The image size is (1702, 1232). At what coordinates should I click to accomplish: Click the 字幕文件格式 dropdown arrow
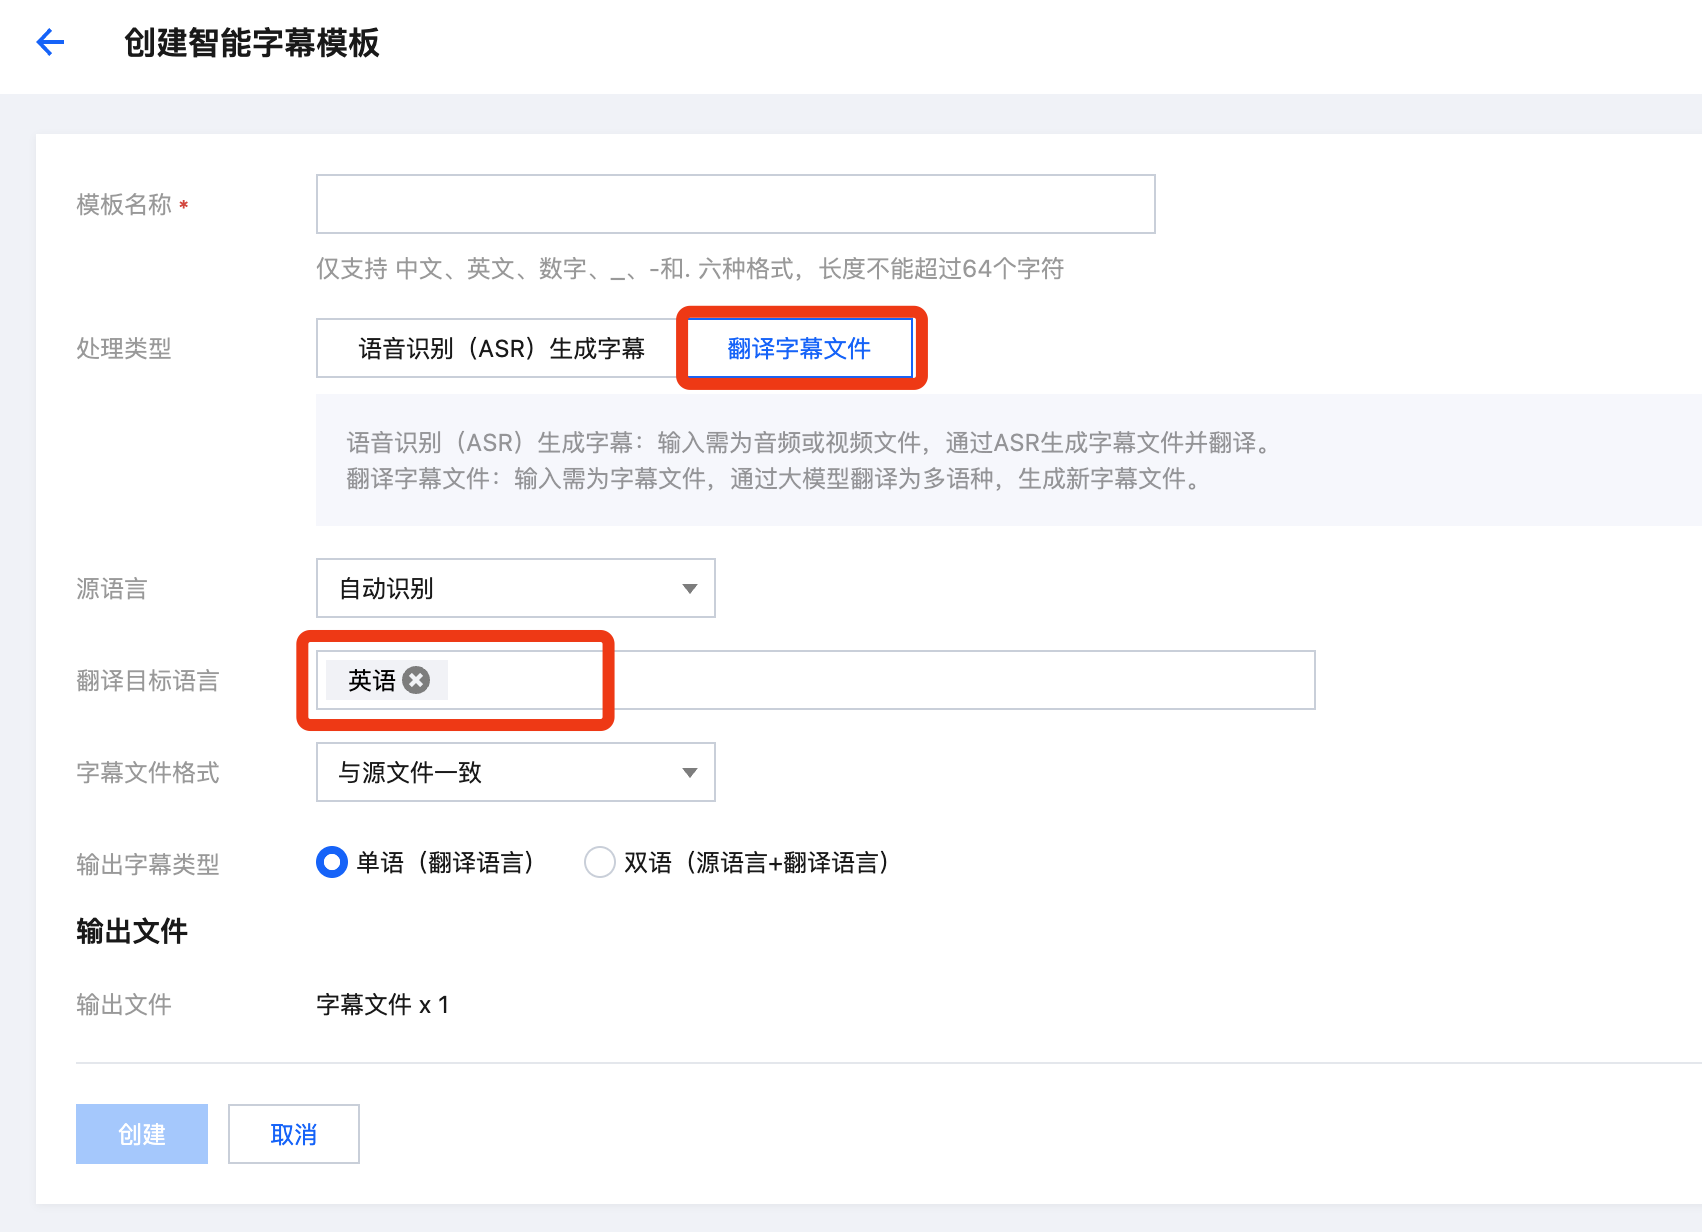tap(689, 772)
